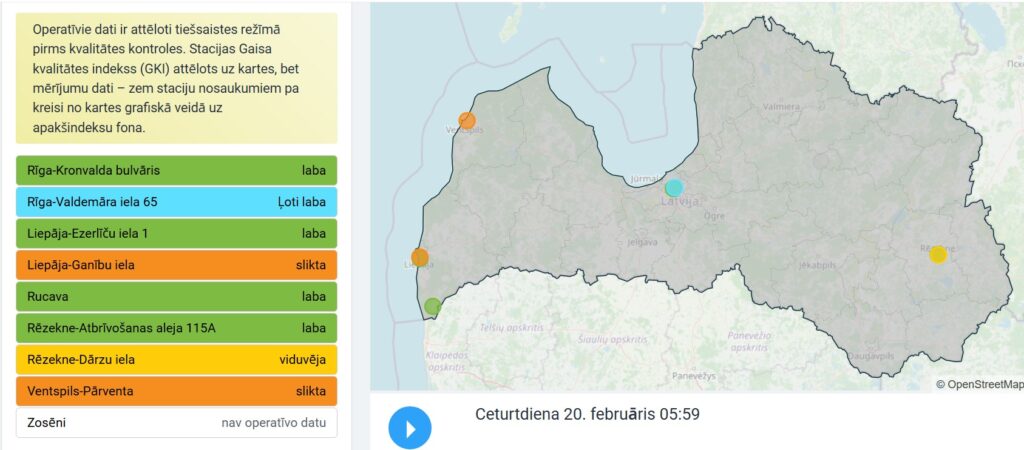
Task: Click the Zosēni station without data
Action: pos(177,423)
